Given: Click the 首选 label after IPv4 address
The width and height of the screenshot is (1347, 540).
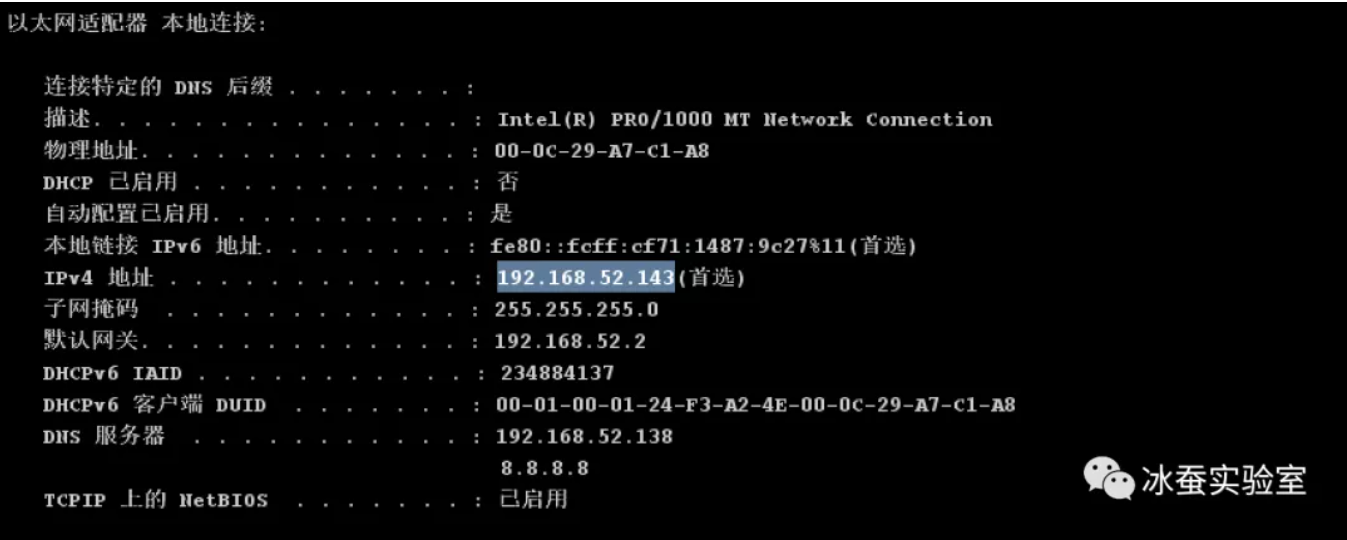Looking at the screenshot, I should point(711,278).
